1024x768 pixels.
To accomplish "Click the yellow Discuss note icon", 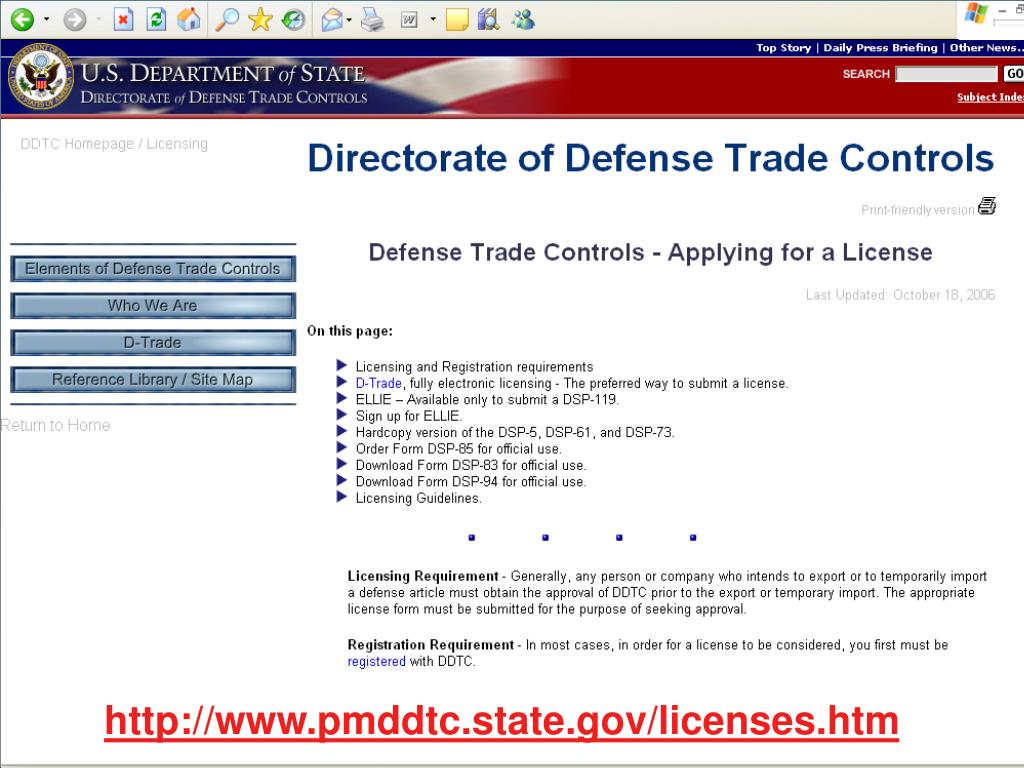I will [456, 20].
